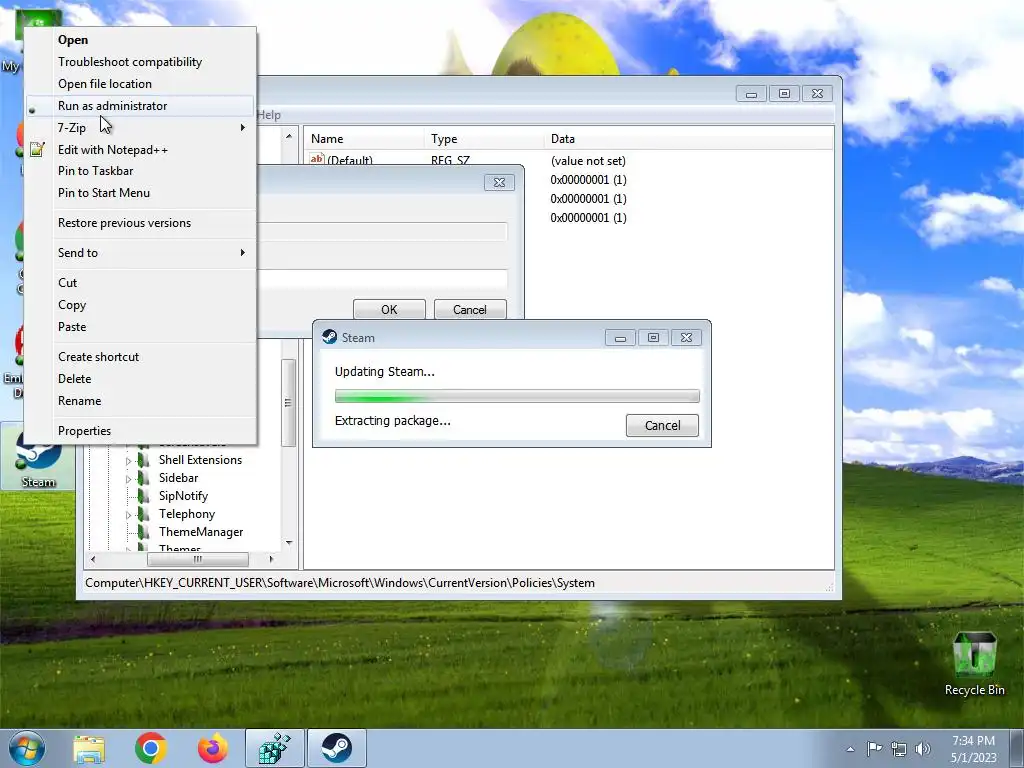Open the Windows Start button
Viewport: 1024px width, 768px height.
[27, 748]
